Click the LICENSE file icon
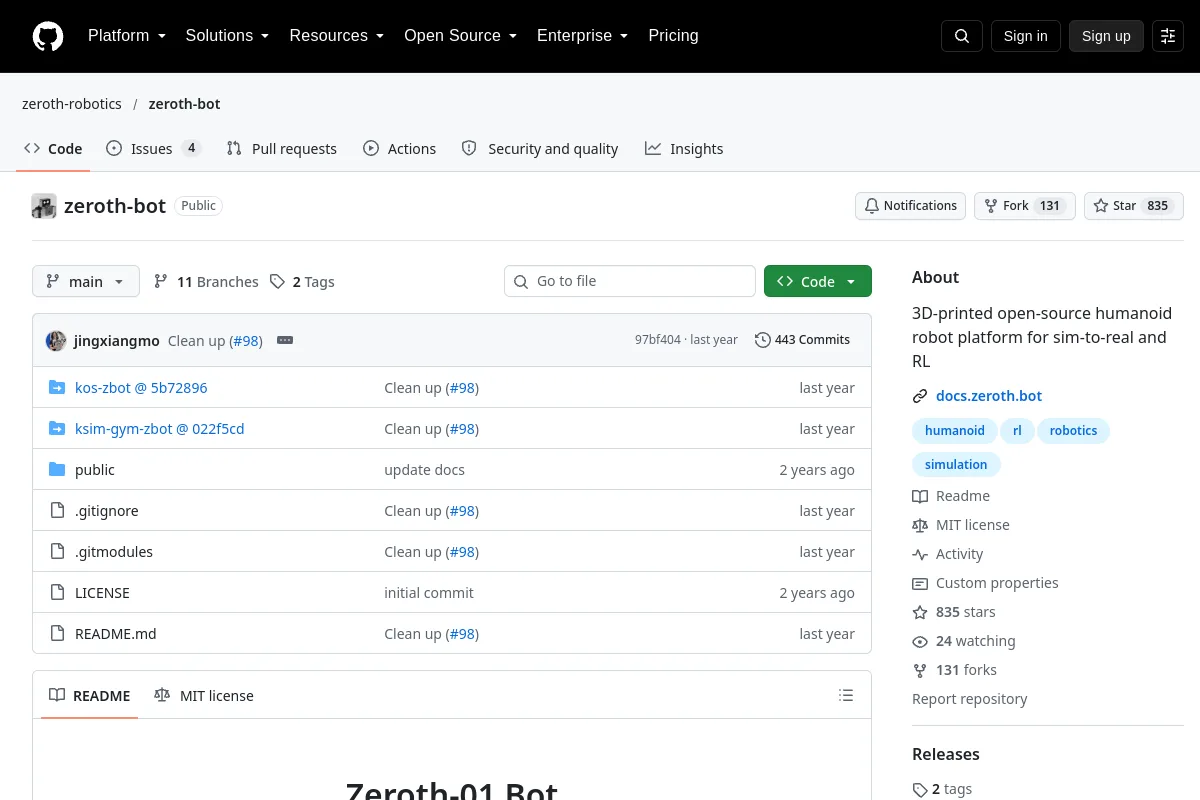The height and width of the screenshot is (800, 1200). pyautogui.click(x=57, y=593)
